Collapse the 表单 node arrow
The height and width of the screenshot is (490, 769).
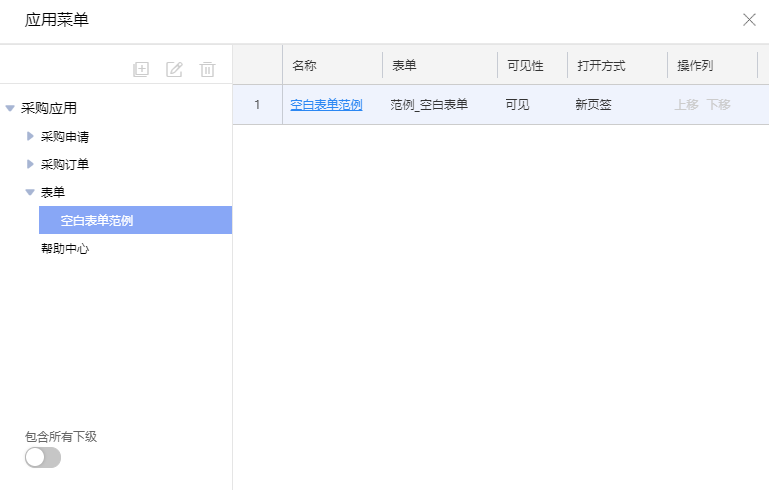pyautogui.click(x=30, y=192)
